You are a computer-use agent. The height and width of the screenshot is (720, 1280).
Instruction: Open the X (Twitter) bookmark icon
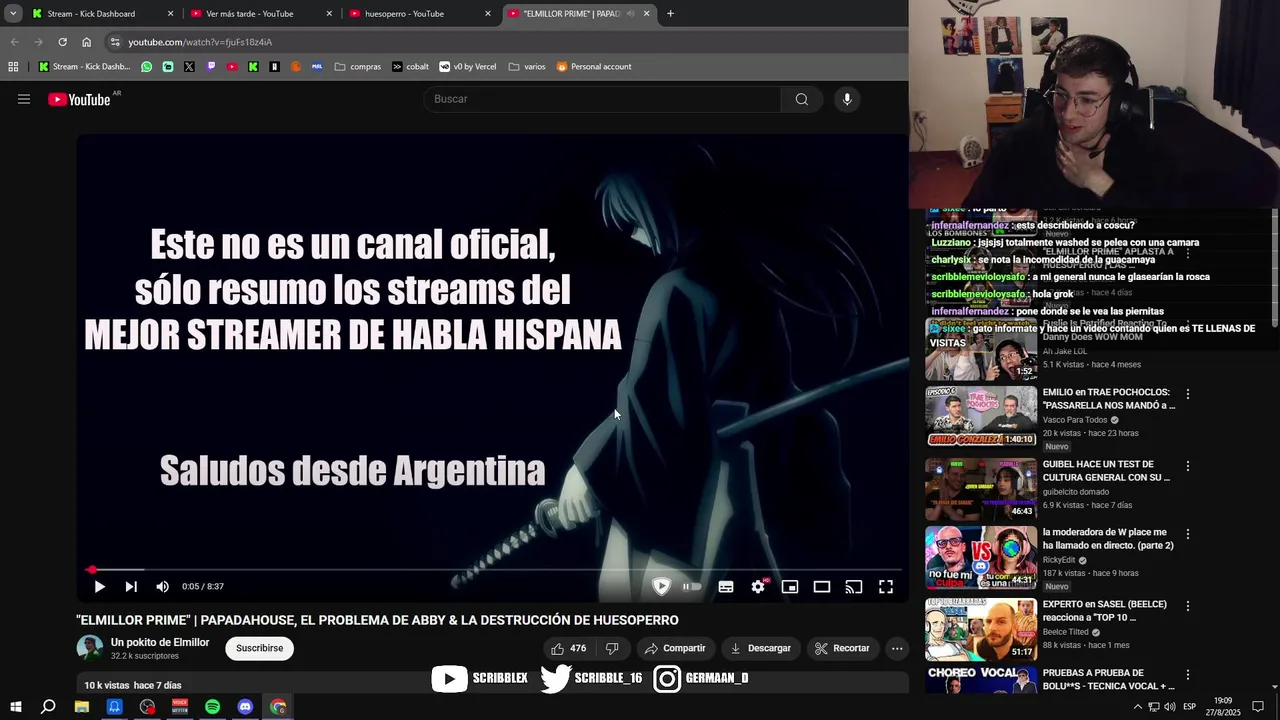point(189,67)
